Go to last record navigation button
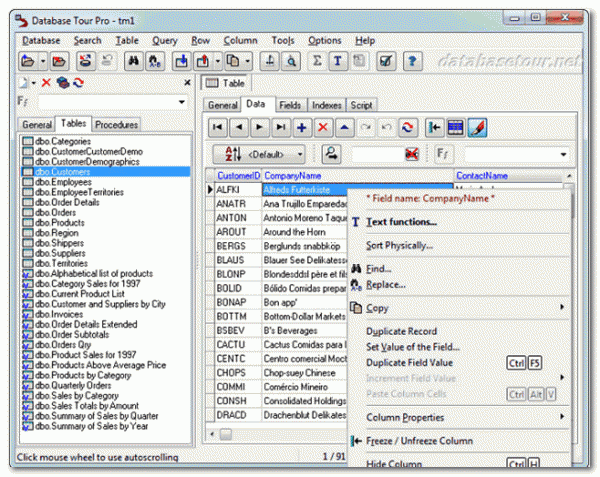 280,127
